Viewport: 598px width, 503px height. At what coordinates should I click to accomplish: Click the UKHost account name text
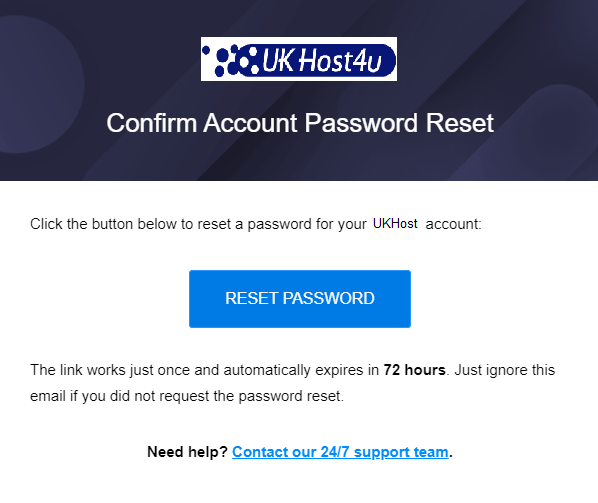click(395, 223)
